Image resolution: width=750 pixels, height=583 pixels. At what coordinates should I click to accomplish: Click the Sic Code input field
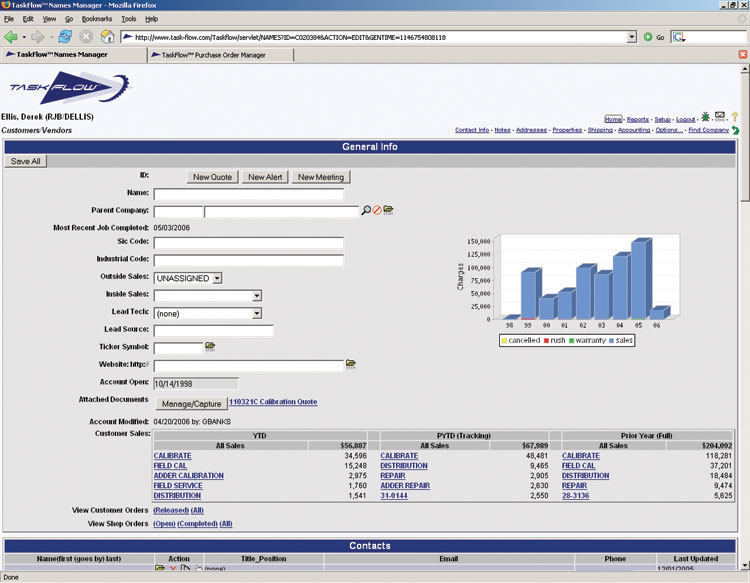[x=249, y=243]
